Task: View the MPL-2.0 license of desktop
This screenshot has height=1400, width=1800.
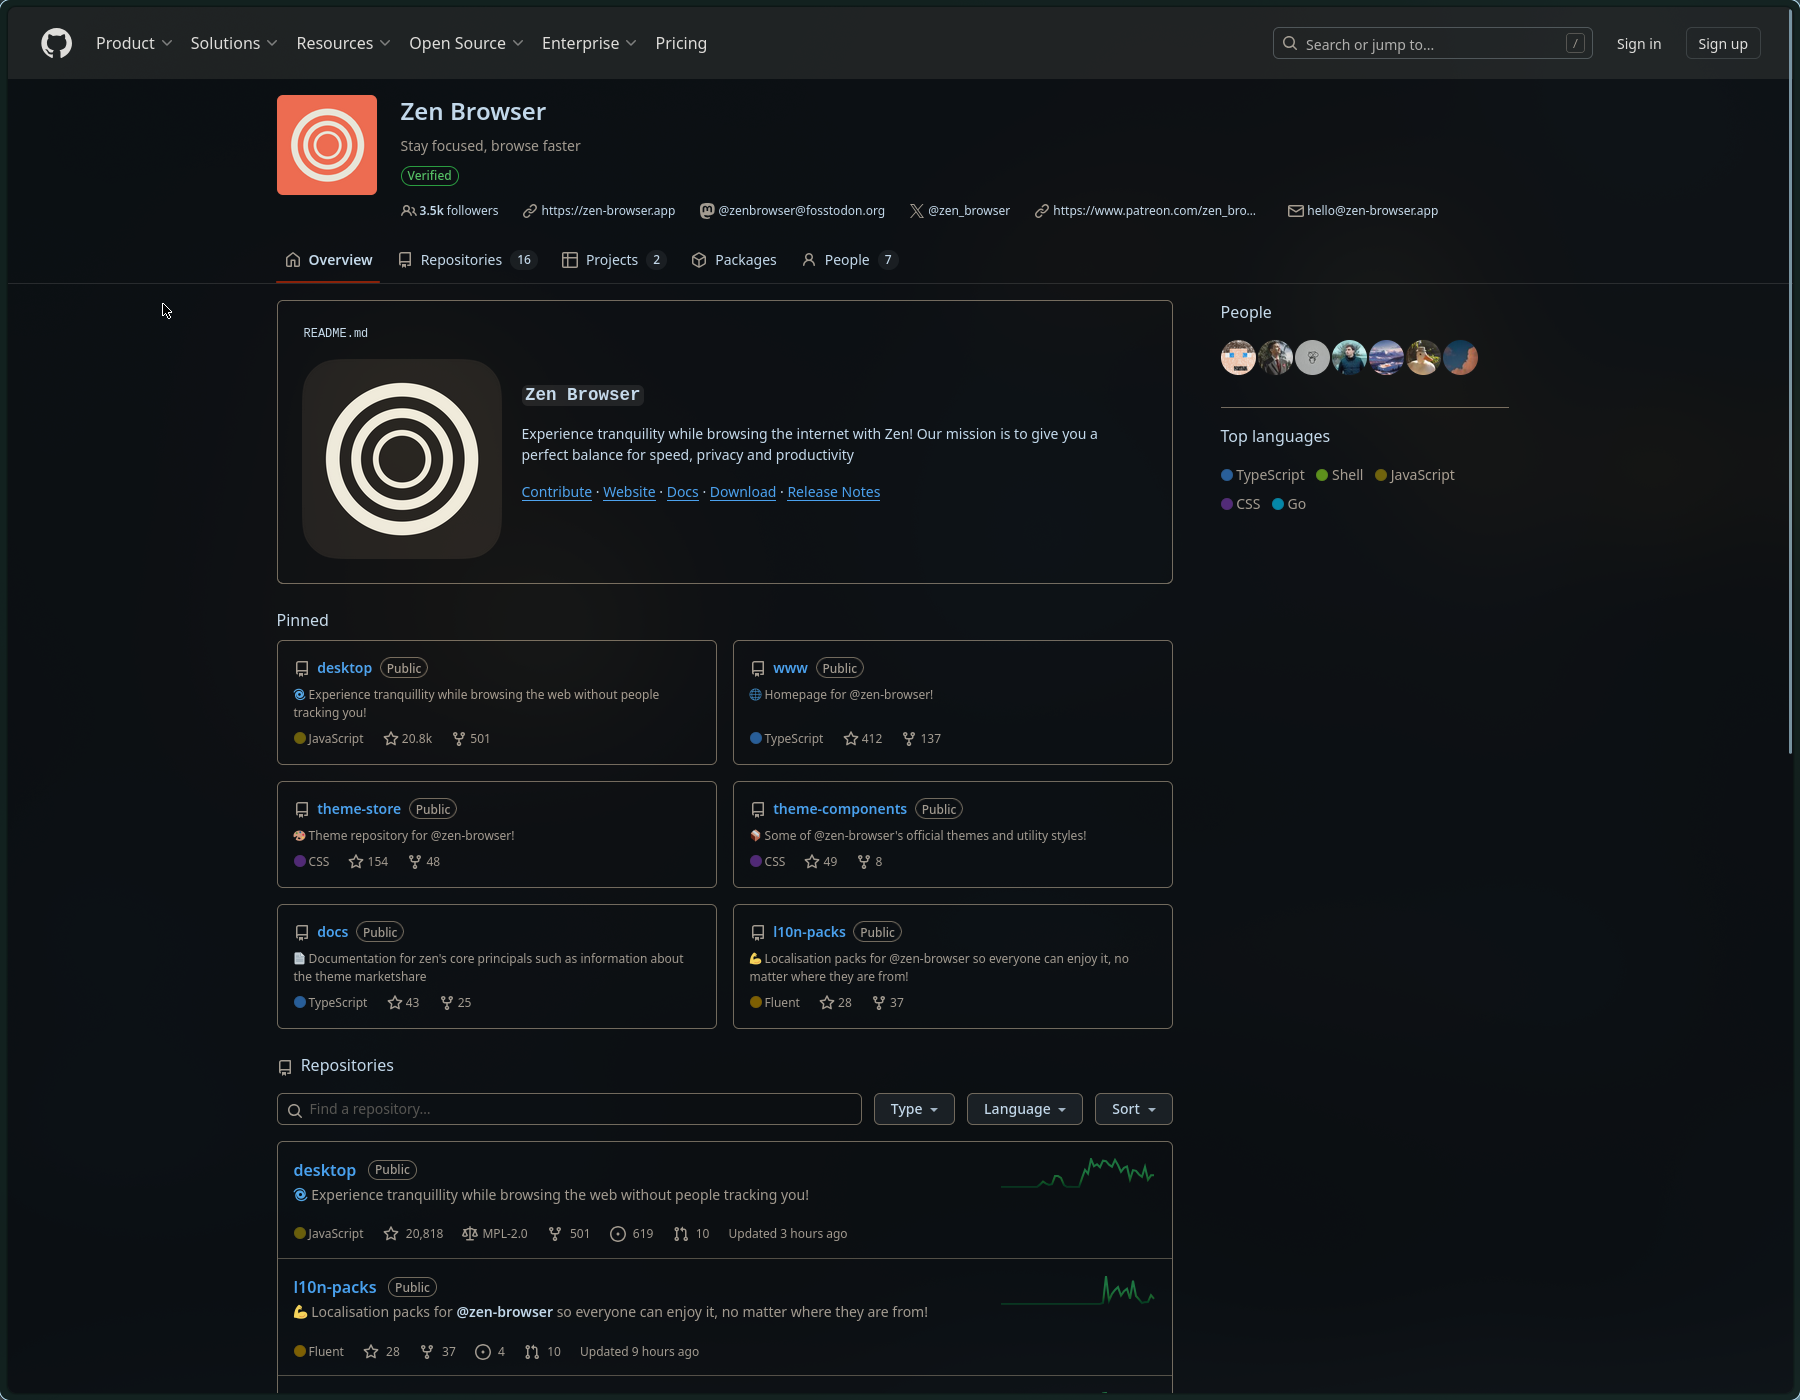Action: click(x=495, y=1234)
